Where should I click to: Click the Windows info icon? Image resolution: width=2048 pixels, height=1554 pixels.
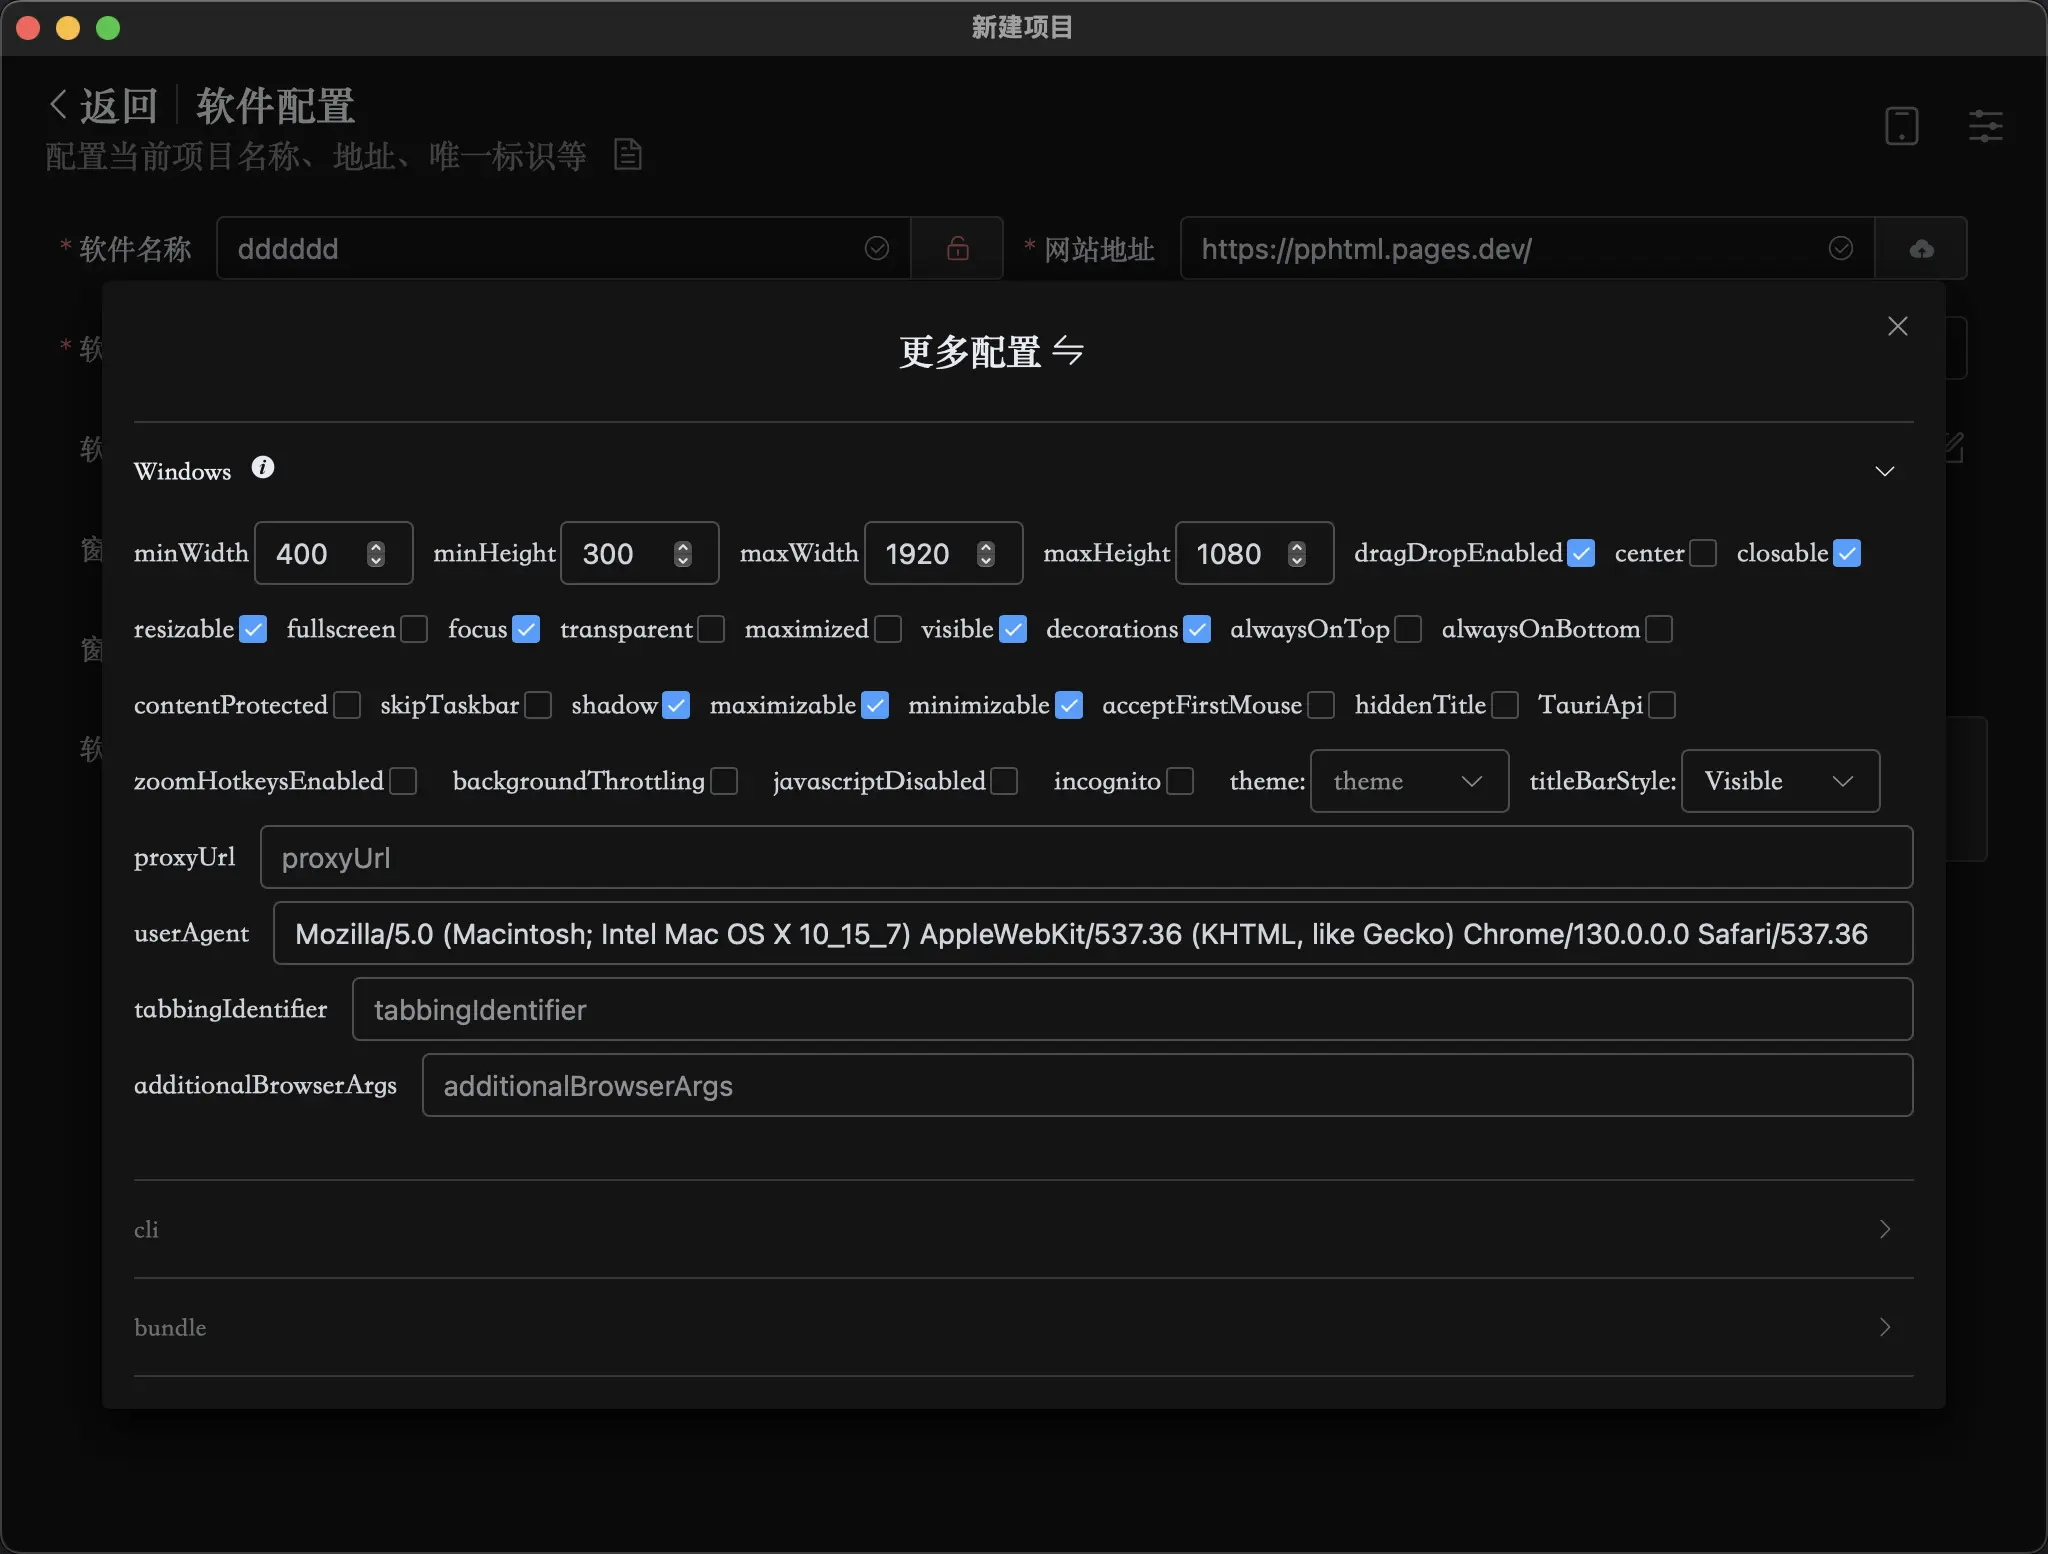click(x=263, y=468)
